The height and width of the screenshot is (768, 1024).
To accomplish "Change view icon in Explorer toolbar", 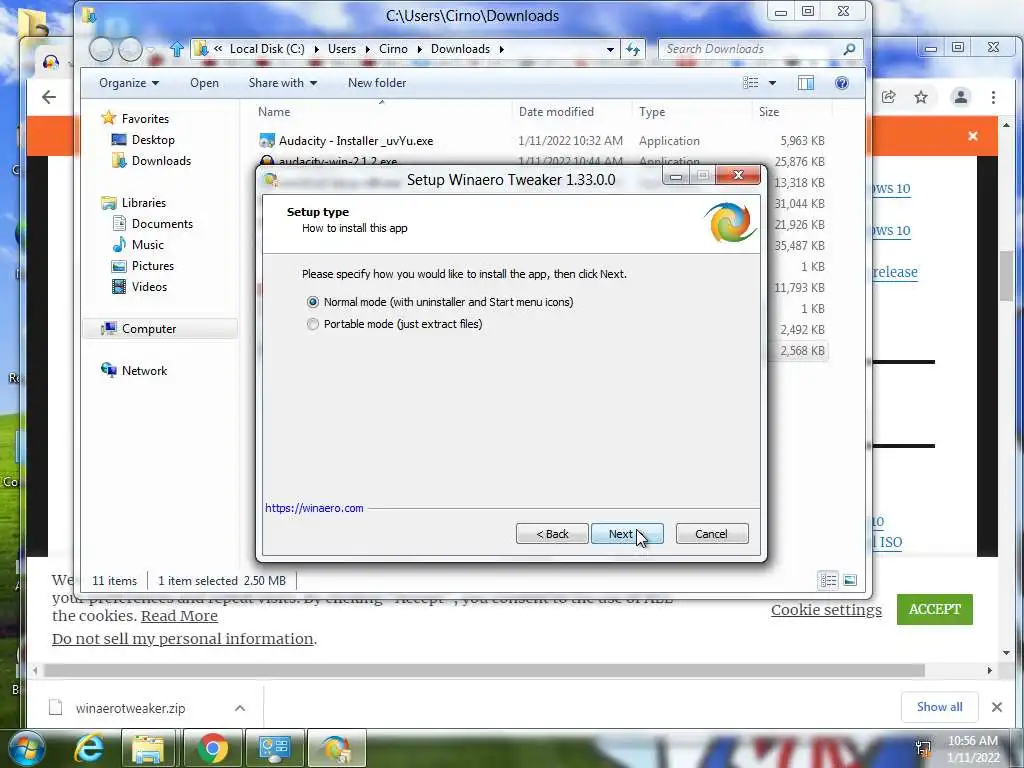I will click(751, 83).
